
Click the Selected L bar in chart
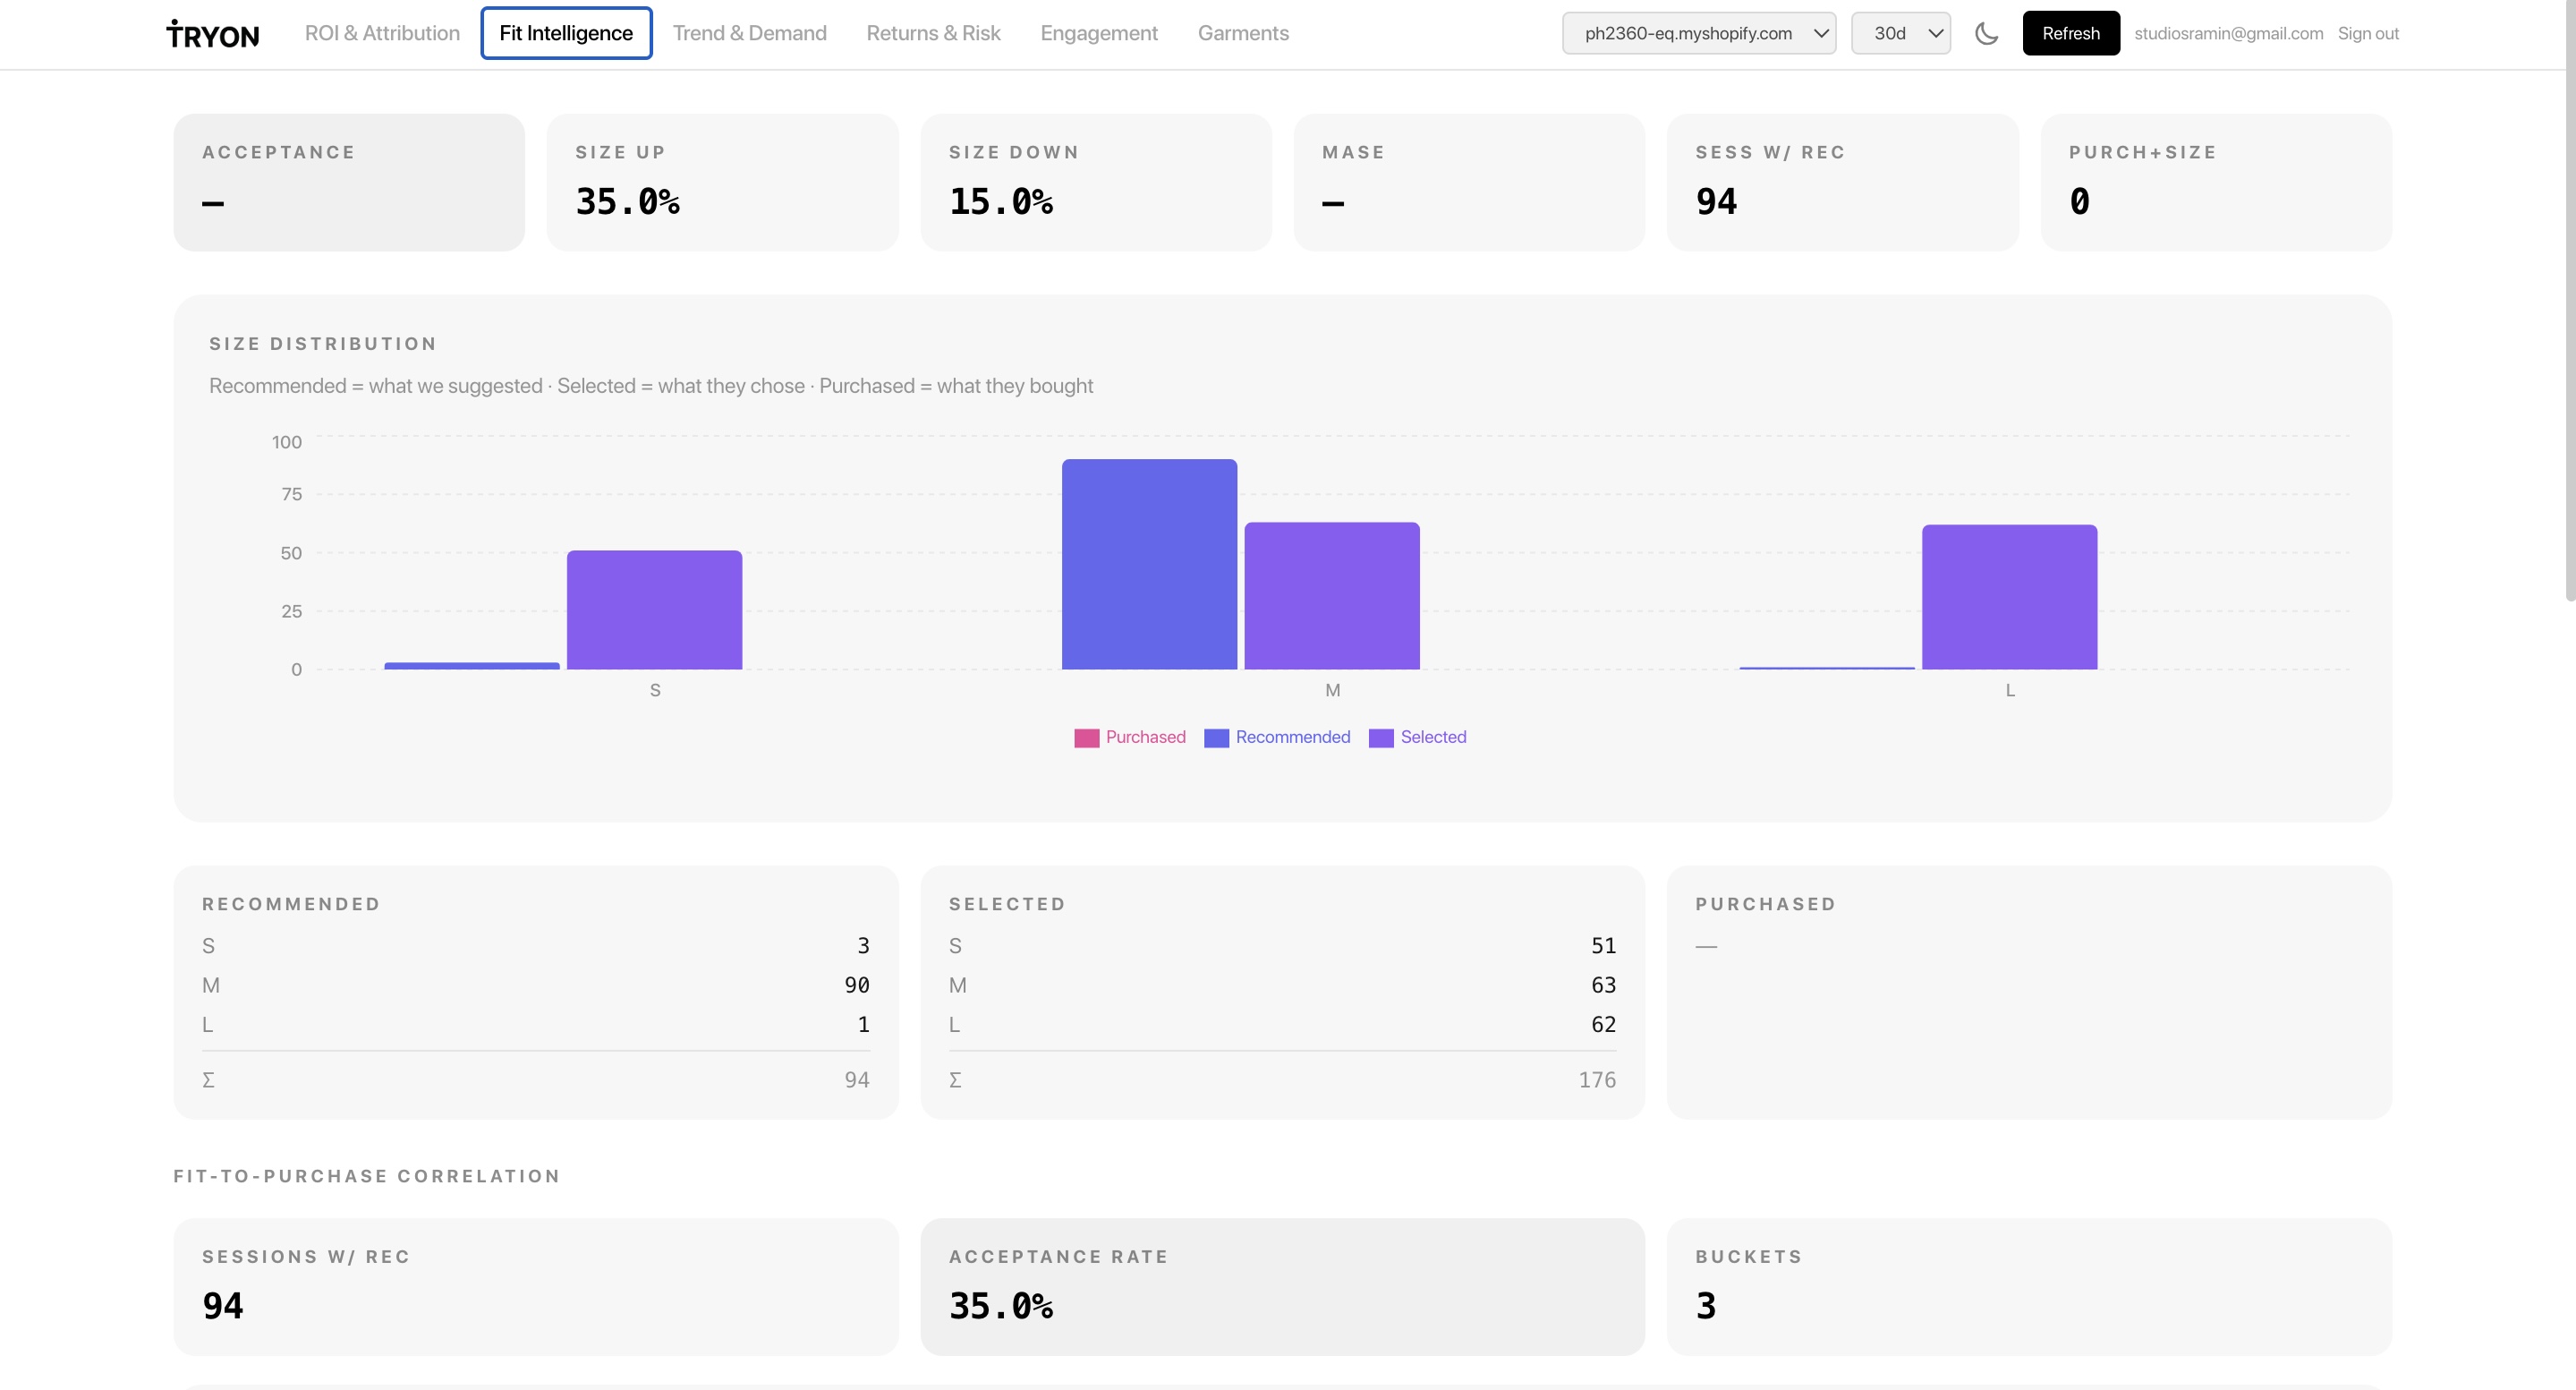click(2009, 597)
